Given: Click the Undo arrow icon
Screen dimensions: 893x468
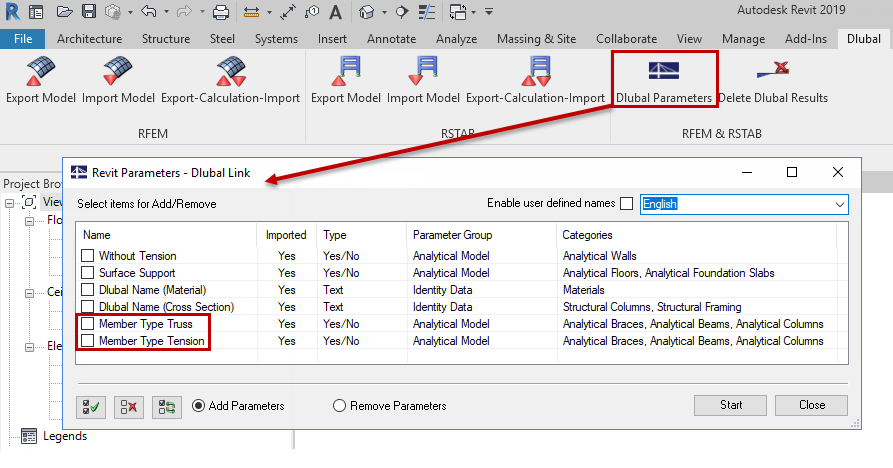Looking at the screenshot, I should 149,11.
